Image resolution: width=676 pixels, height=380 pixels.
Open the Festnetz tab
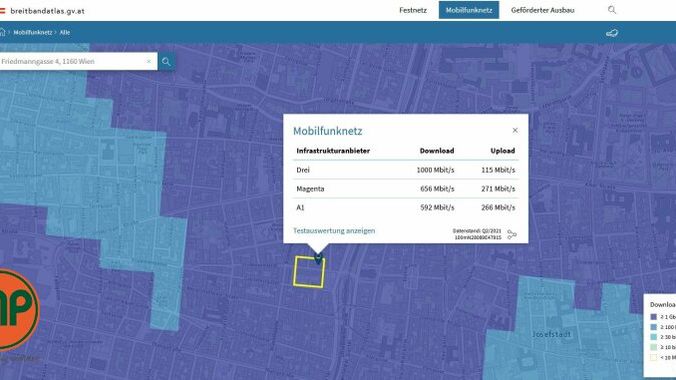[413, 10]
